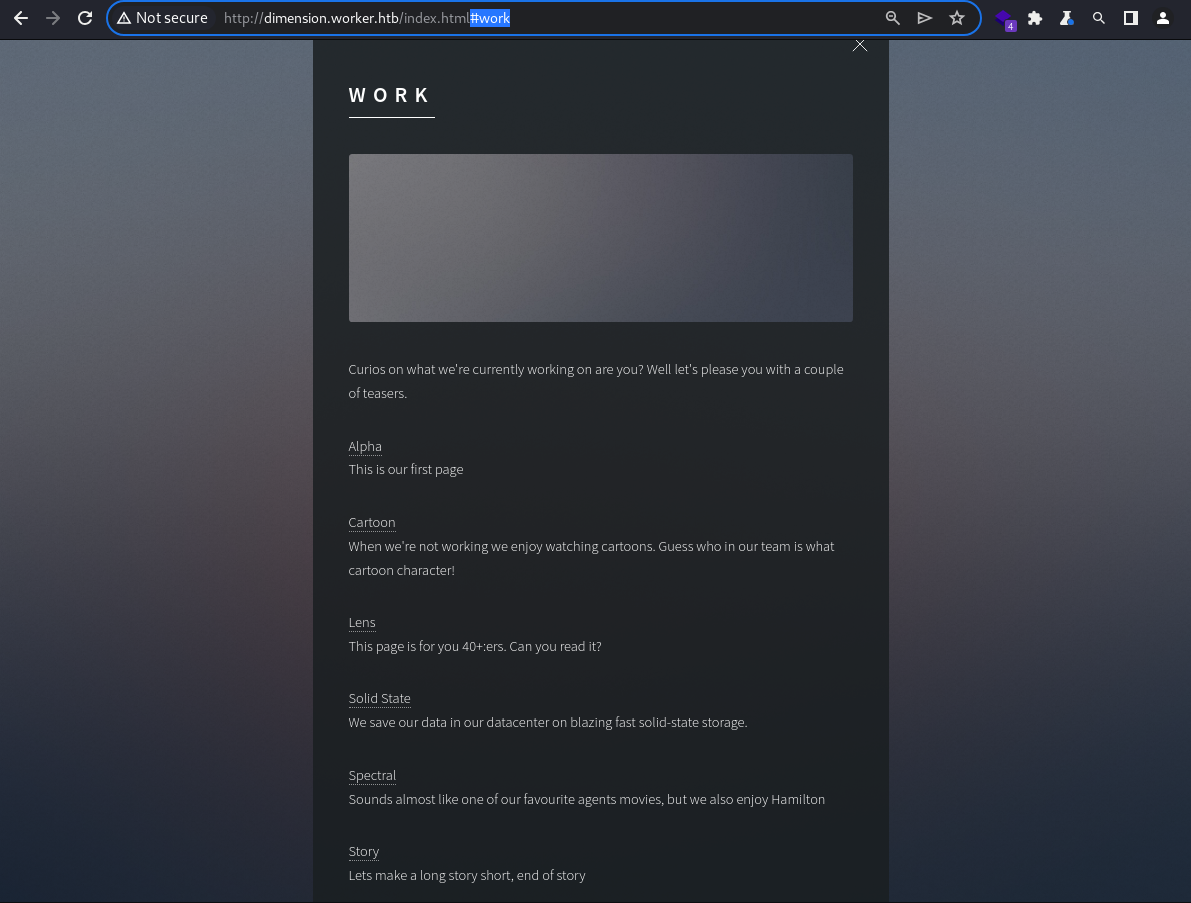
Task: Go back to the previous page
Action: 21,18
